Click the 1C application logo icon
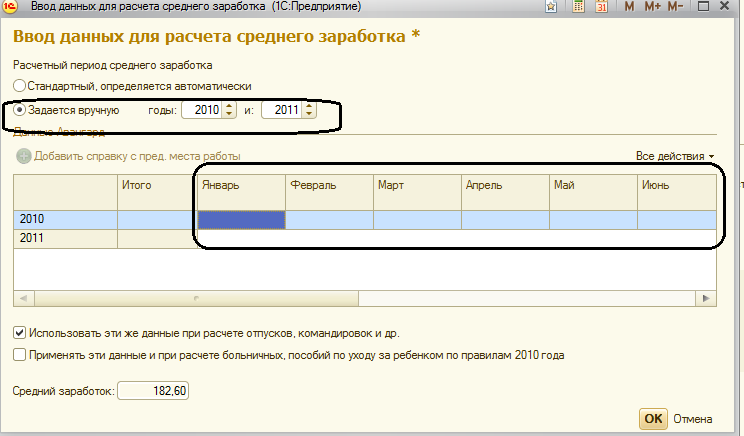 click(9, 6)
